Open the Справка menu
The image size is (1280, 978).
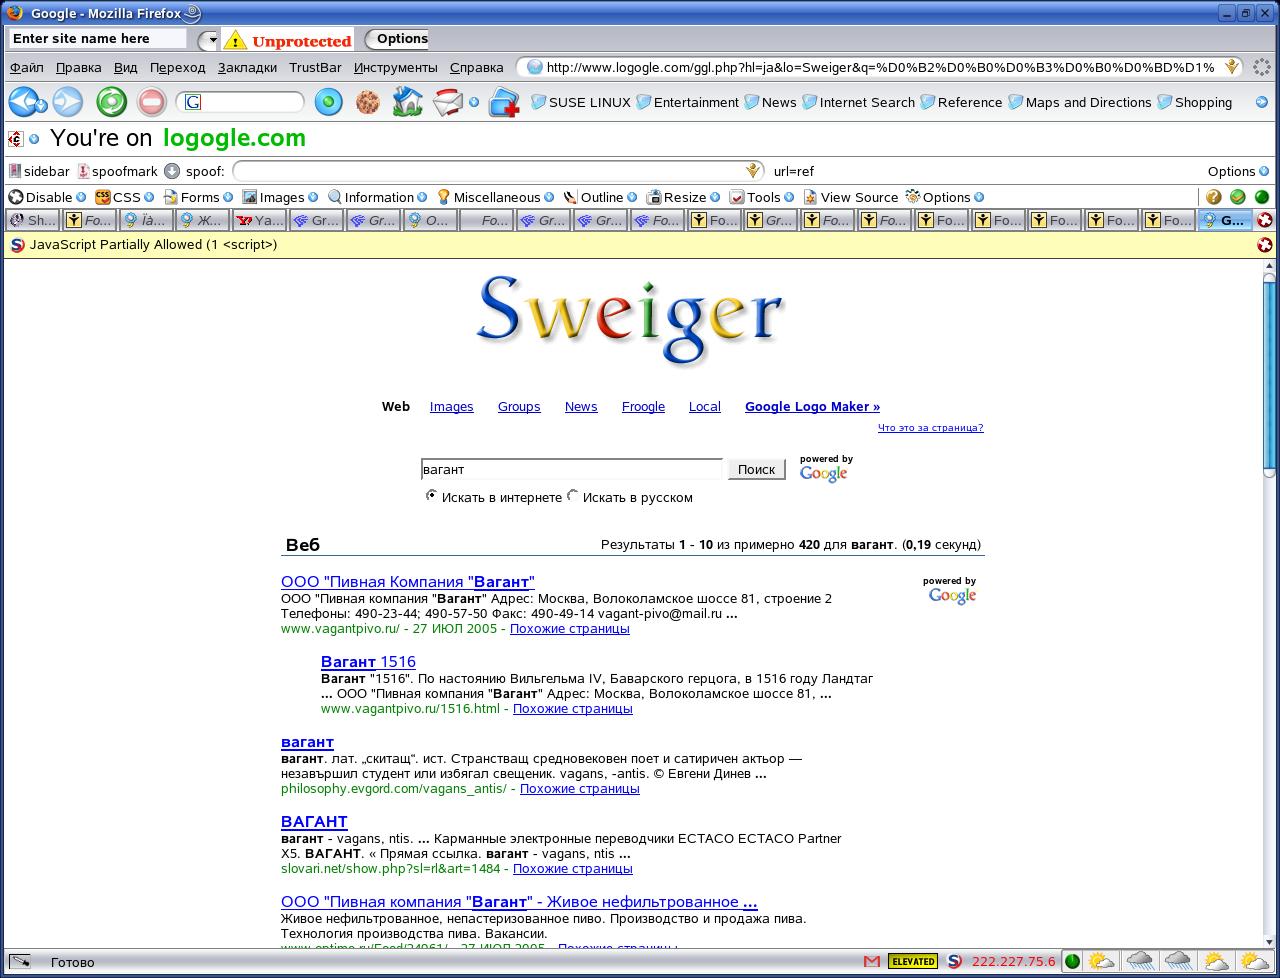pyautogui.click(x=476, y=67)
